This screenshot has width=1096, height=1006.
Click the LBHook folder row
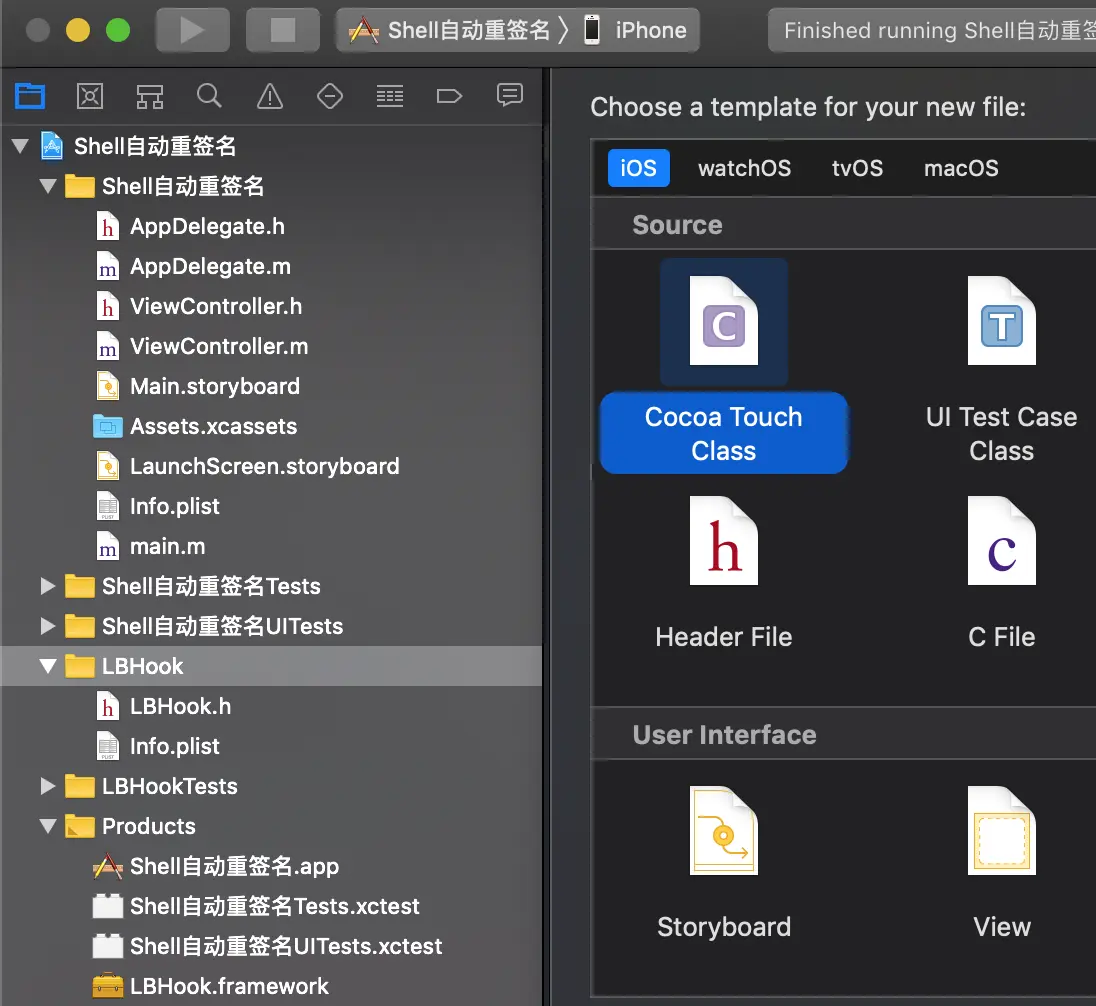pos(271,666)
